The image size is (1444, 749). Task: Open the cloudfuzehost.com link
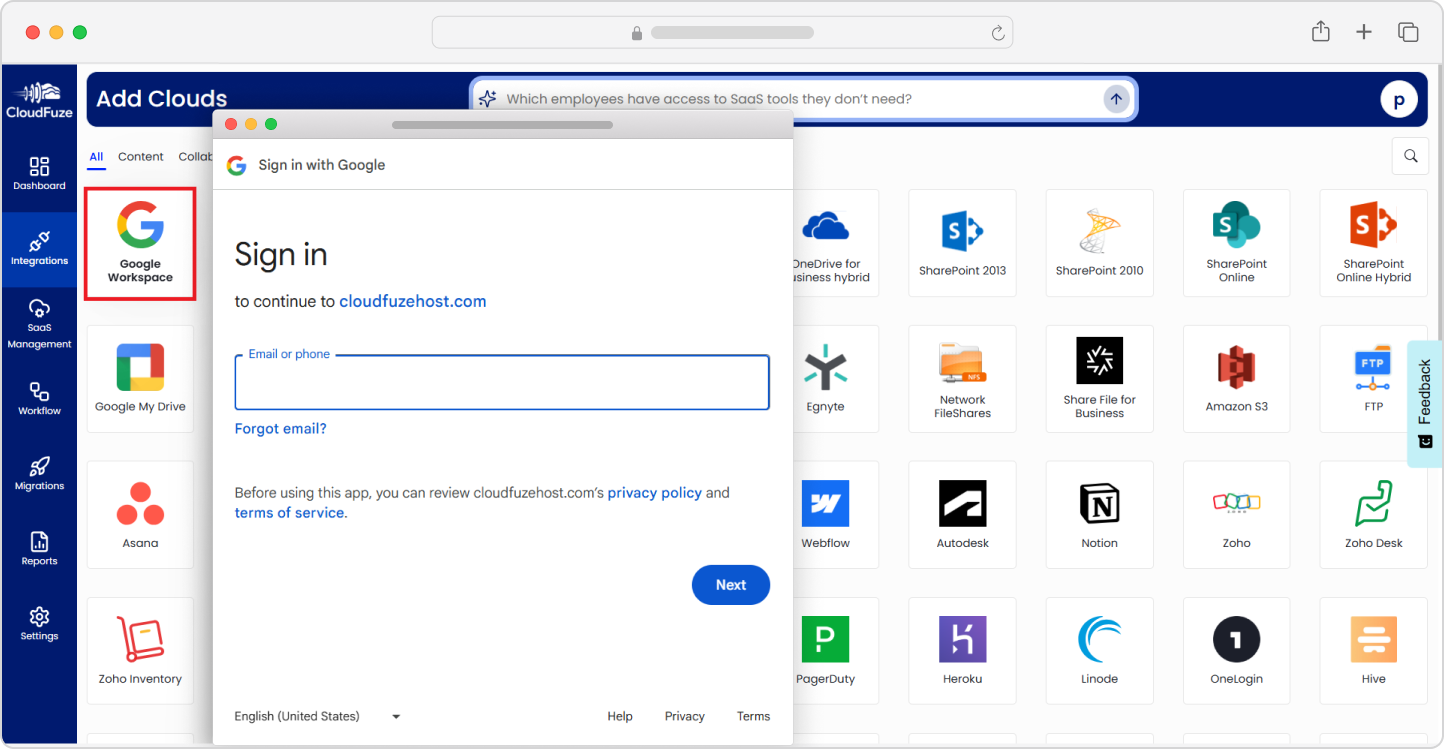coord(413,301)
